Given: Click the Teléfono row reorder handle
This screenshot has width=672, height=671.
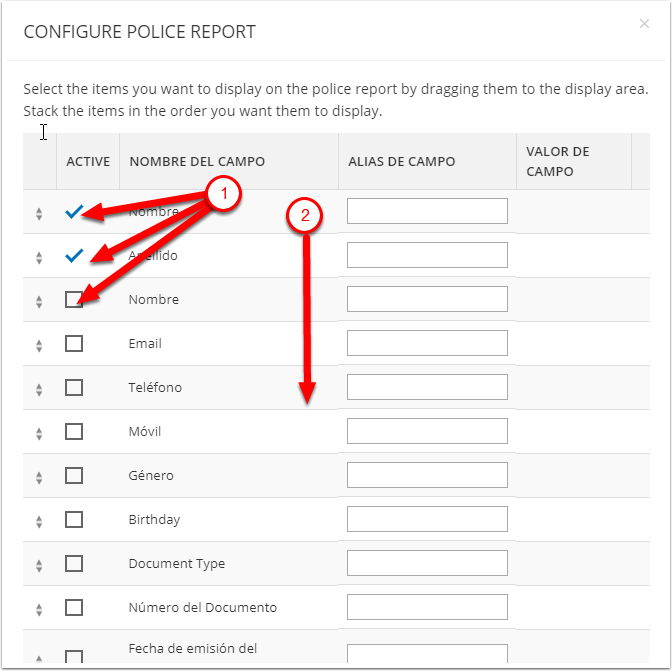Looking at the screenshot, I should [x=39, y=390].
